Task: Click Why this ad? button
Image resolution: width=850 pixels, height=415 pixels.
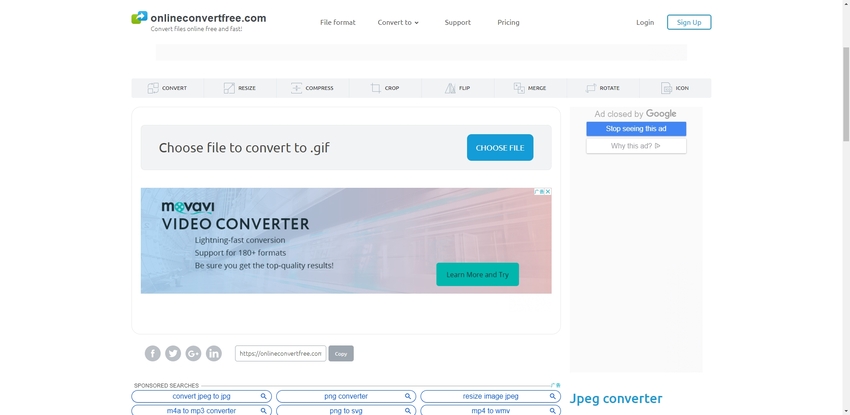Action: pos(636,146)
